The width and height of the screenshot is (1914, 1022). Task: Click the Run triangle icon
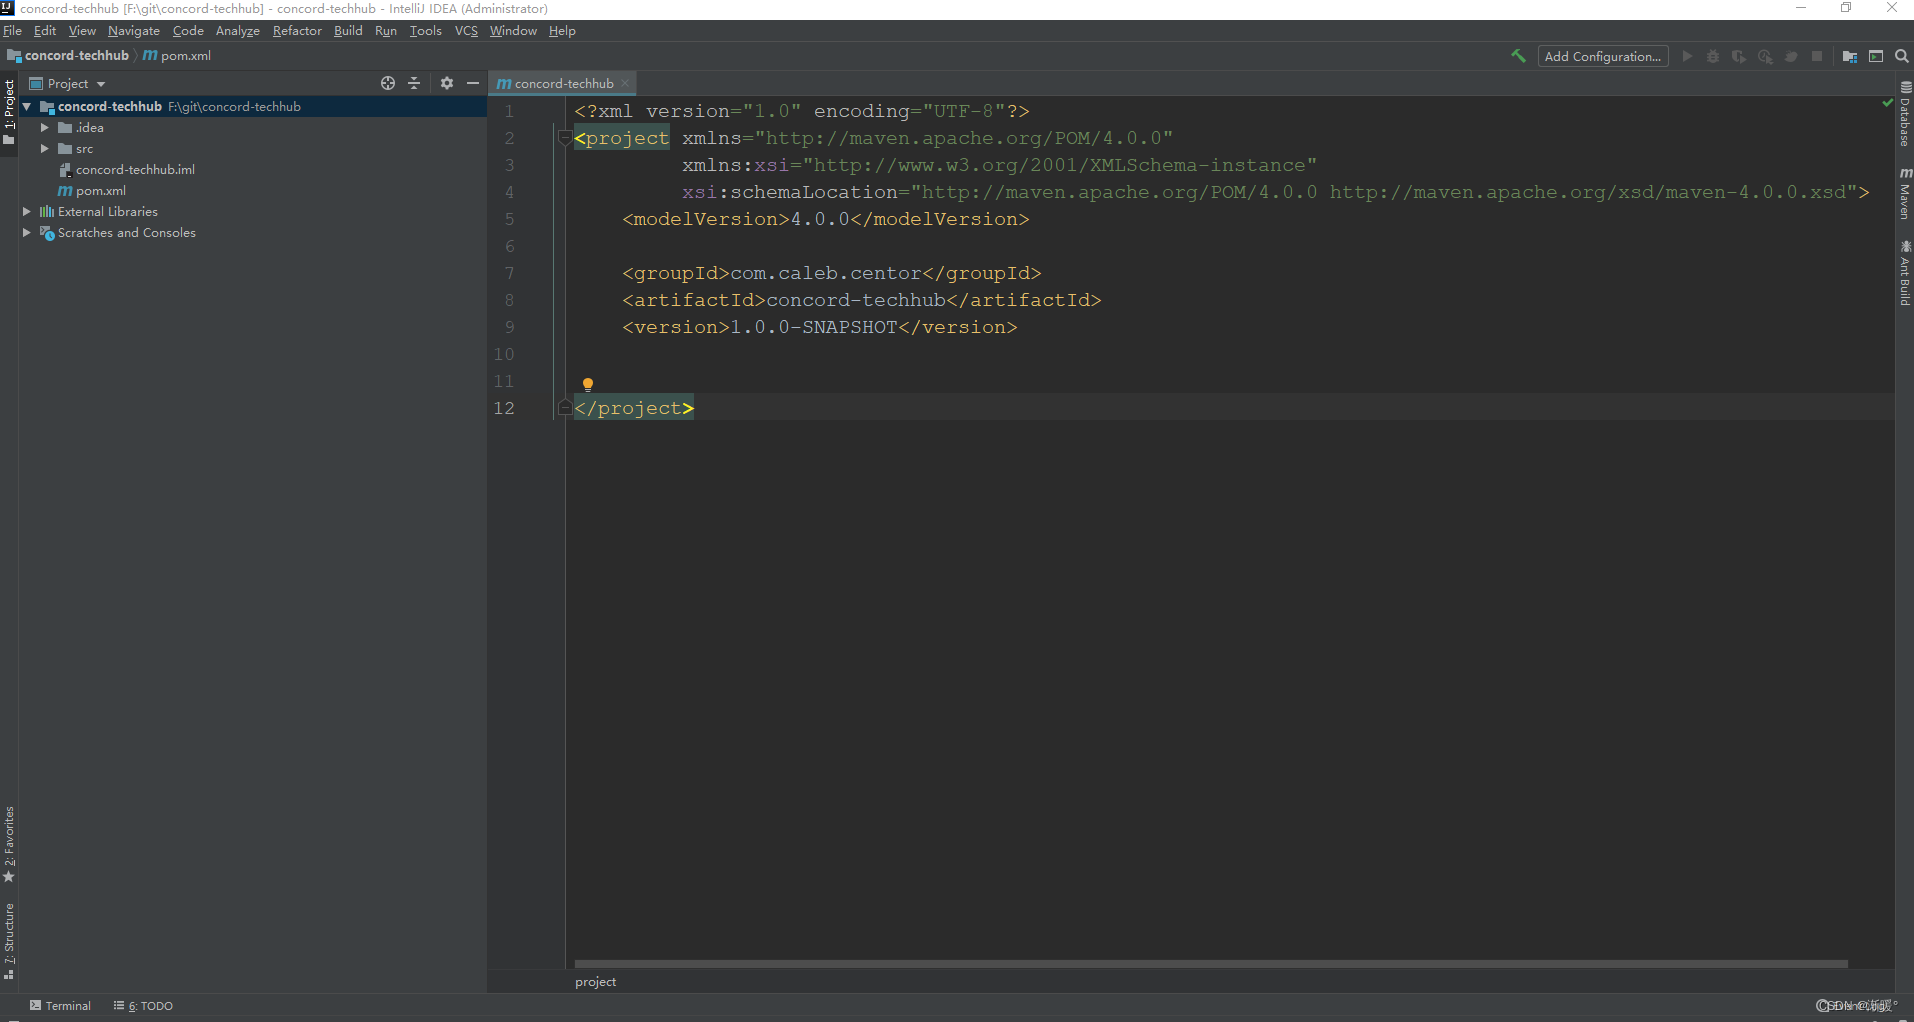1687,56
